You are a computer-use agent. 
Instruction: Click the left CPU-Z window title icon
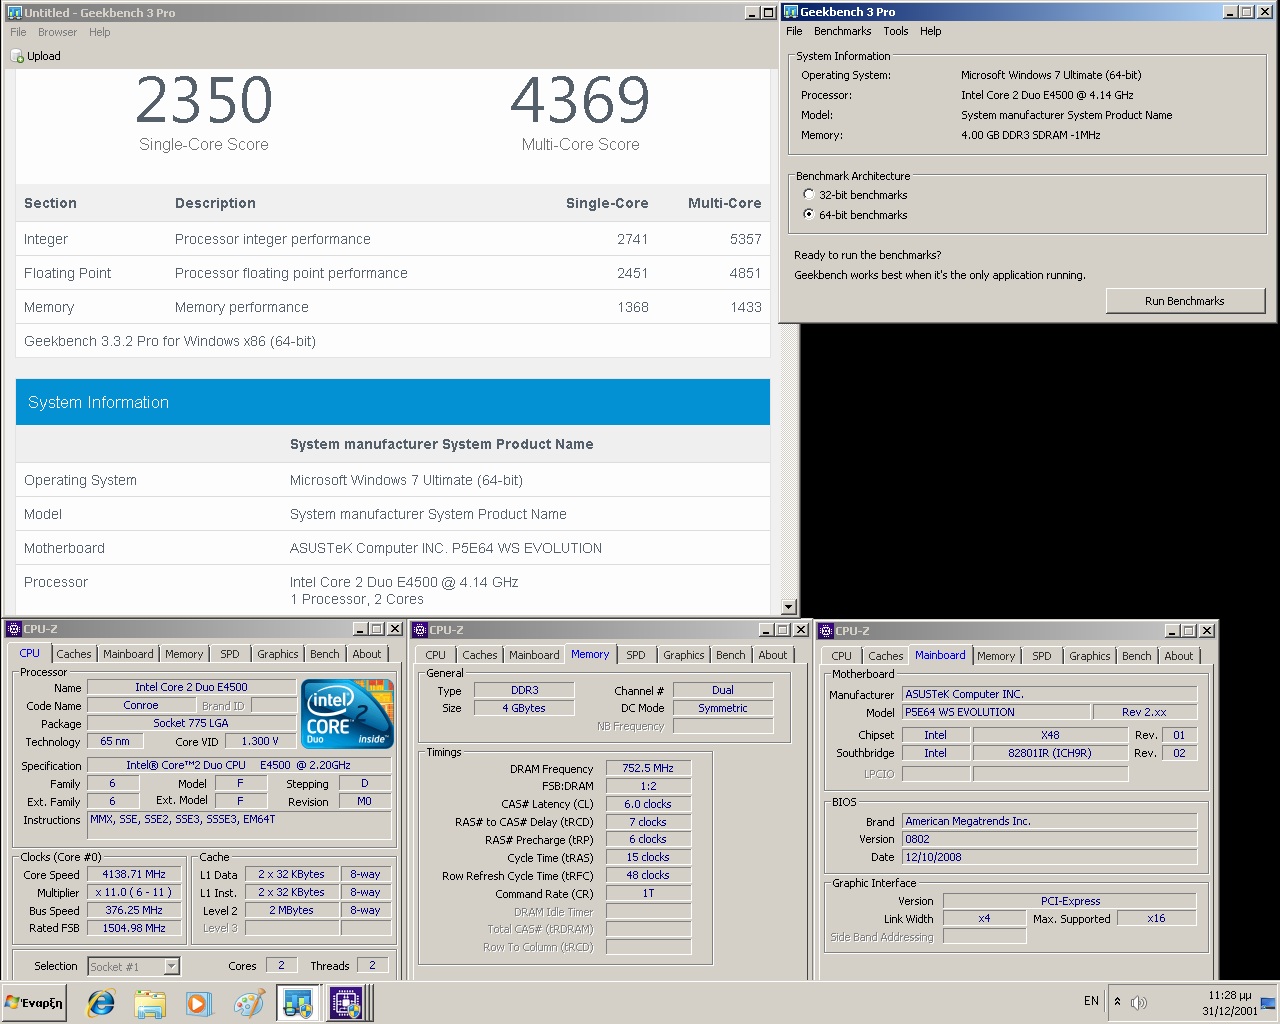pyautogui.click(x=14, y=629)
